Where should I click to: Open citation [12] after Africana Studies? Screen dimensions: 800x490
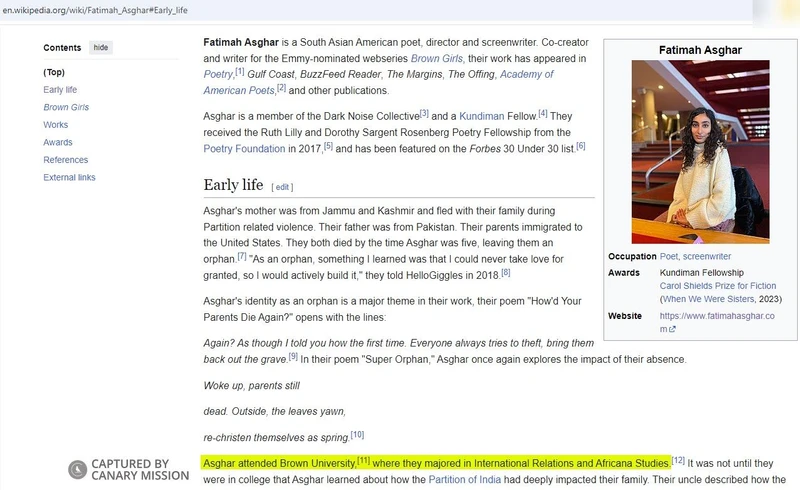[678, 460]
